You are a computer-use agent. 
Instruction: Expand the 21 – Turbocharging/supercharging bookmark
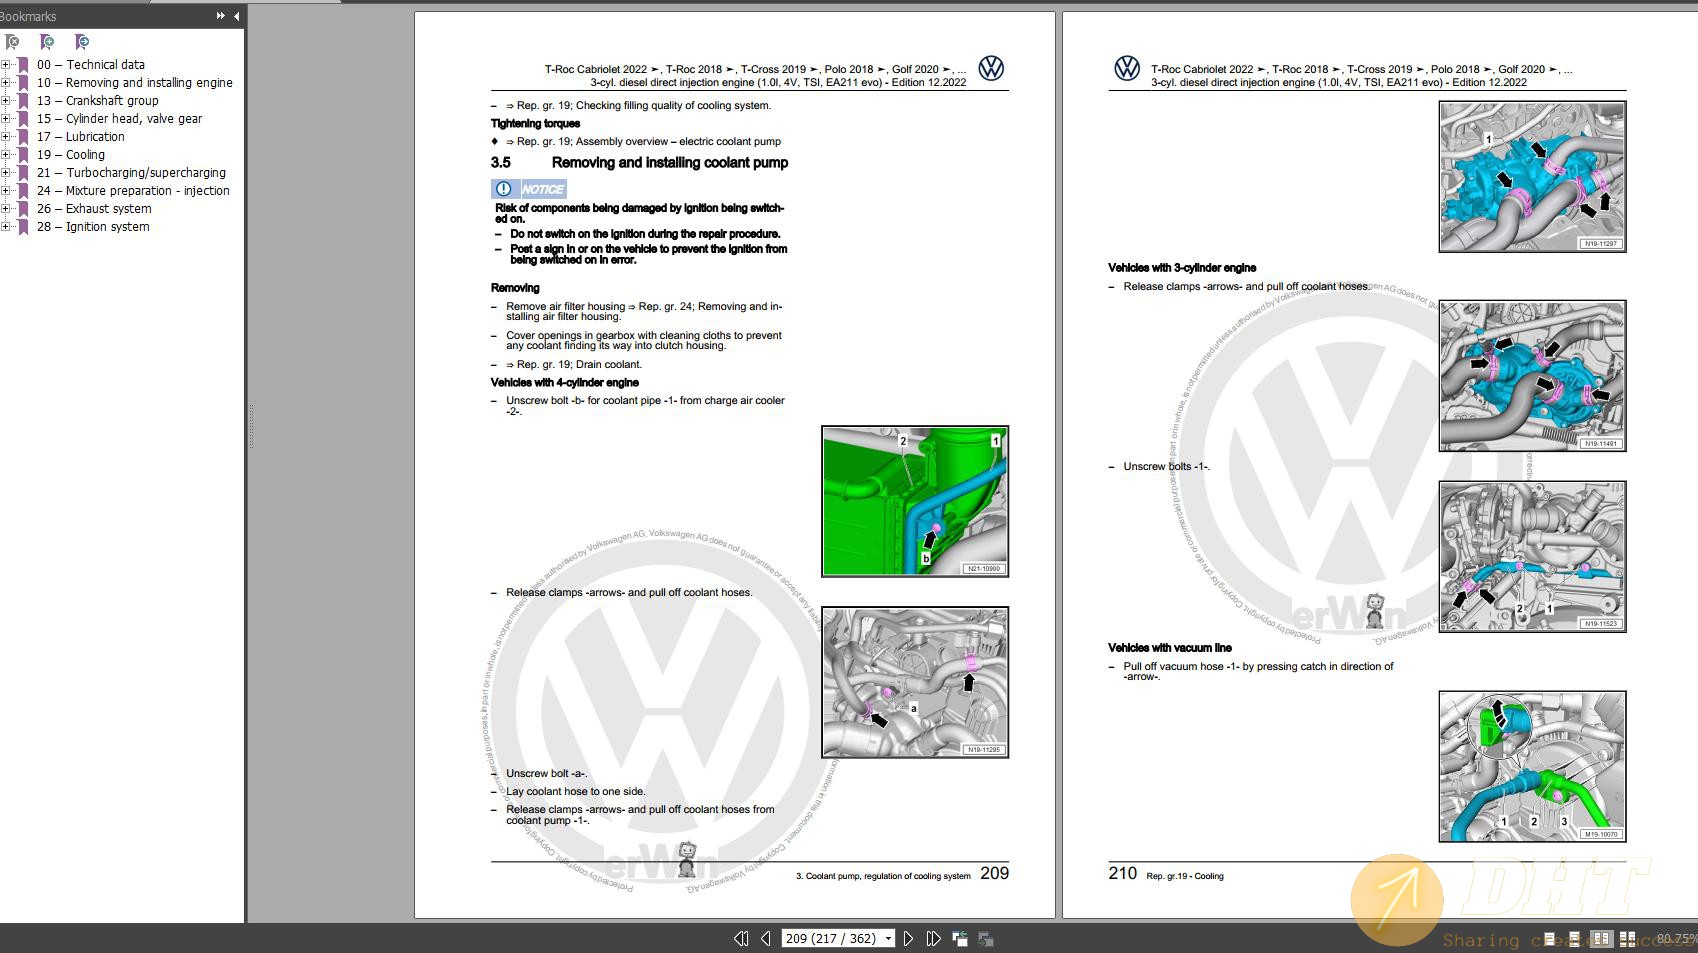pyautogui.click(x=6, y=173)
